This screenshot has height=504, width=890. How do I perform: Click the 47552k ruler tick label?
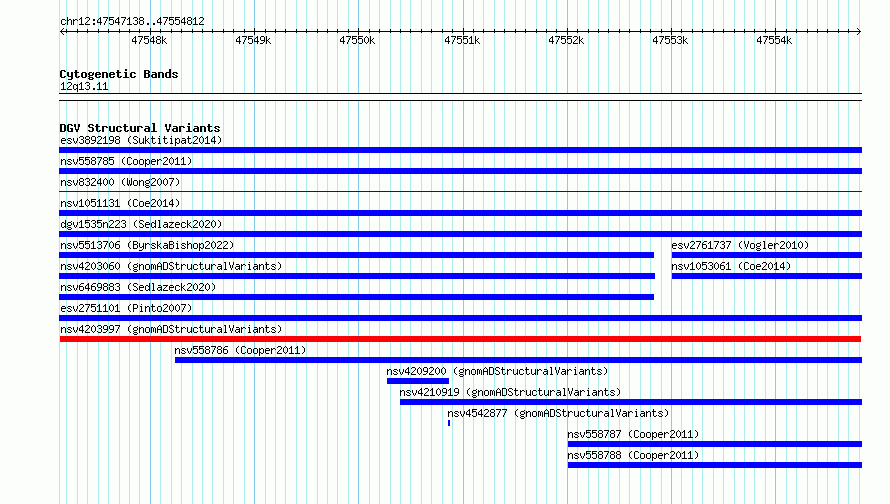coord(566,40)
